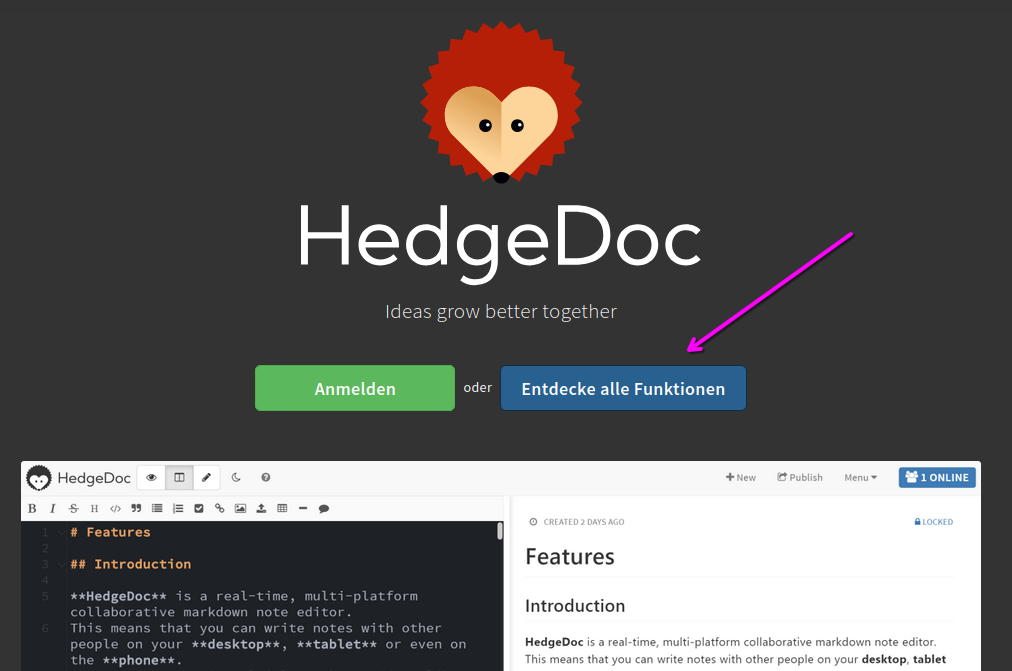Click the LOCKED permission label
The height and width of the screenshot is (671, 1012).
tap(934, 522)
